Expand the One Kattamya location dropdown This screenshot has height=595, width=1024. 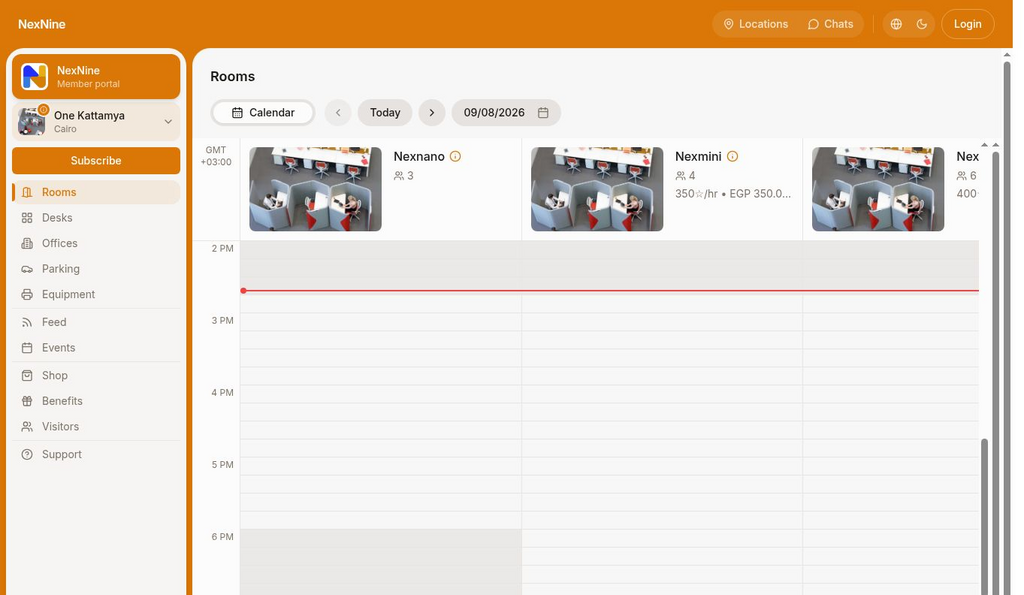pyautogui.click(x=168, y=121)
